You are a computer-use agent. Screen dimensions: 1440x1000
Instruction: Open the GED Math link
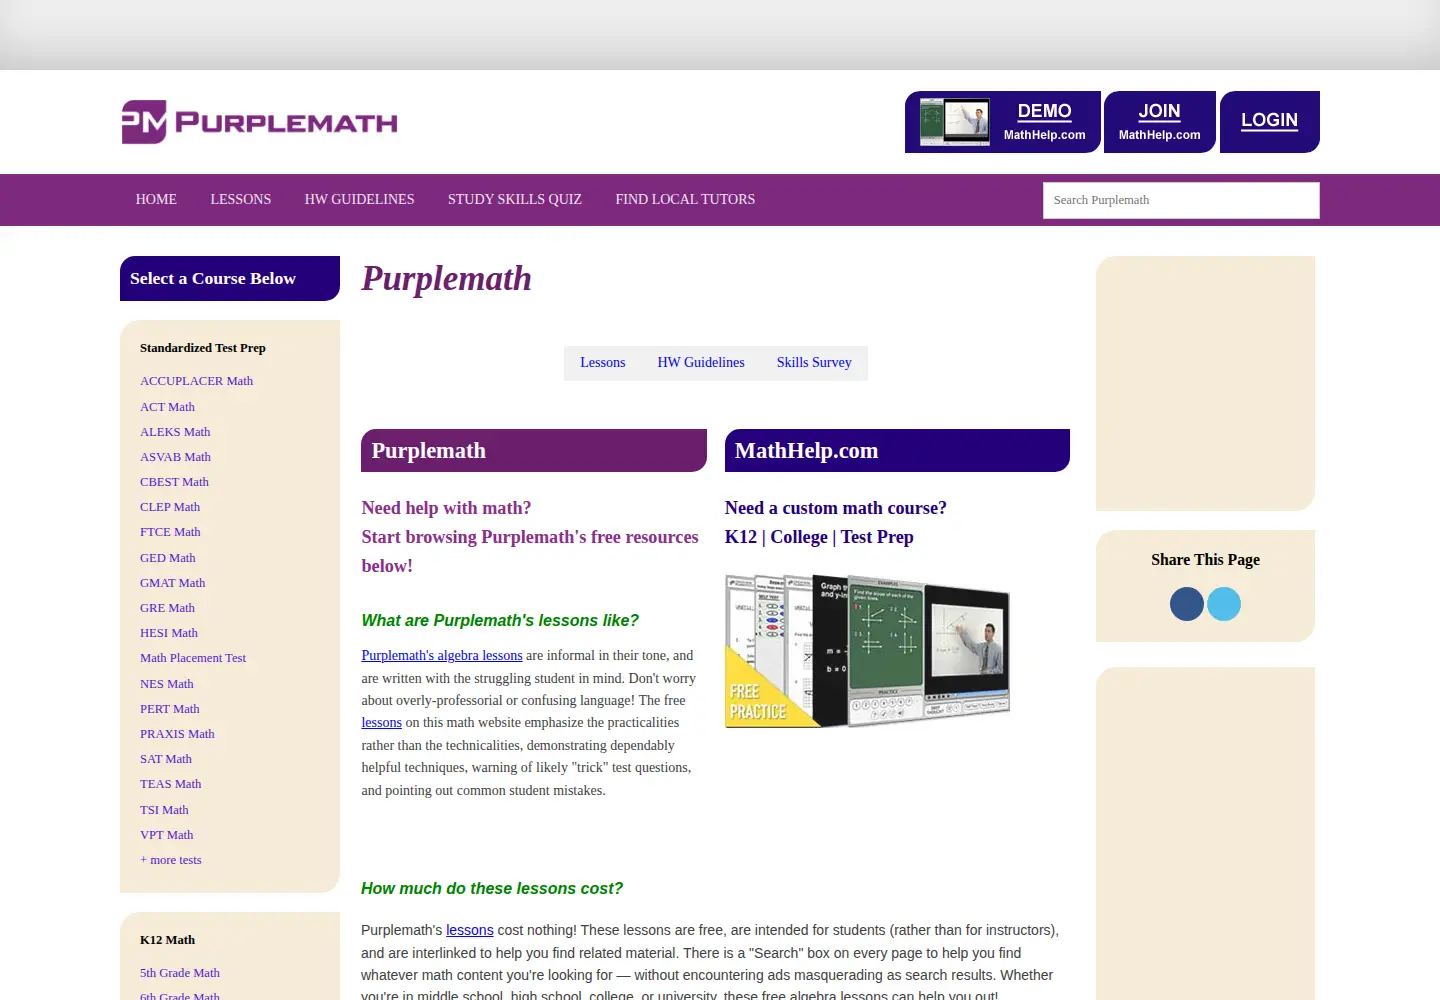click(x=168, y=558)
